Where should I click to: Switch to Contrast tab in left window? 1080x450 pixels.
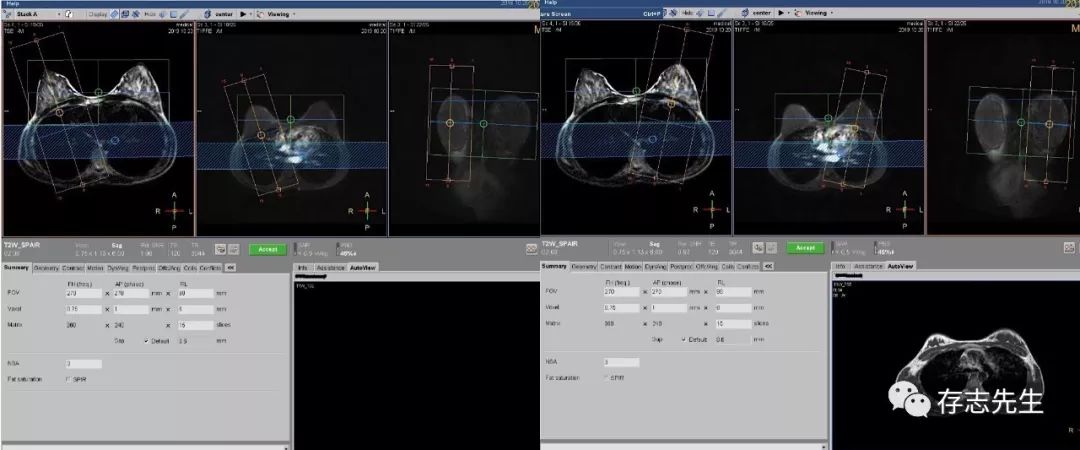pyautogui.click(x=73, y=267)
